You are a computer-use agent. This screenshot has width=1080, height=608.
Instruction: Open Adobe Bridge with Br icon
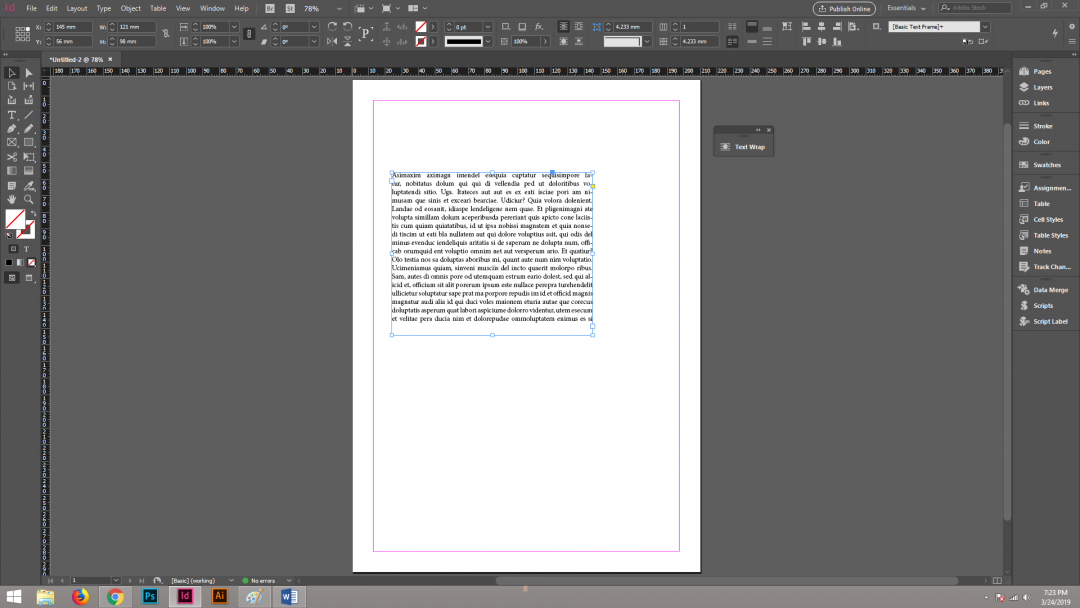tap(270, 8)
